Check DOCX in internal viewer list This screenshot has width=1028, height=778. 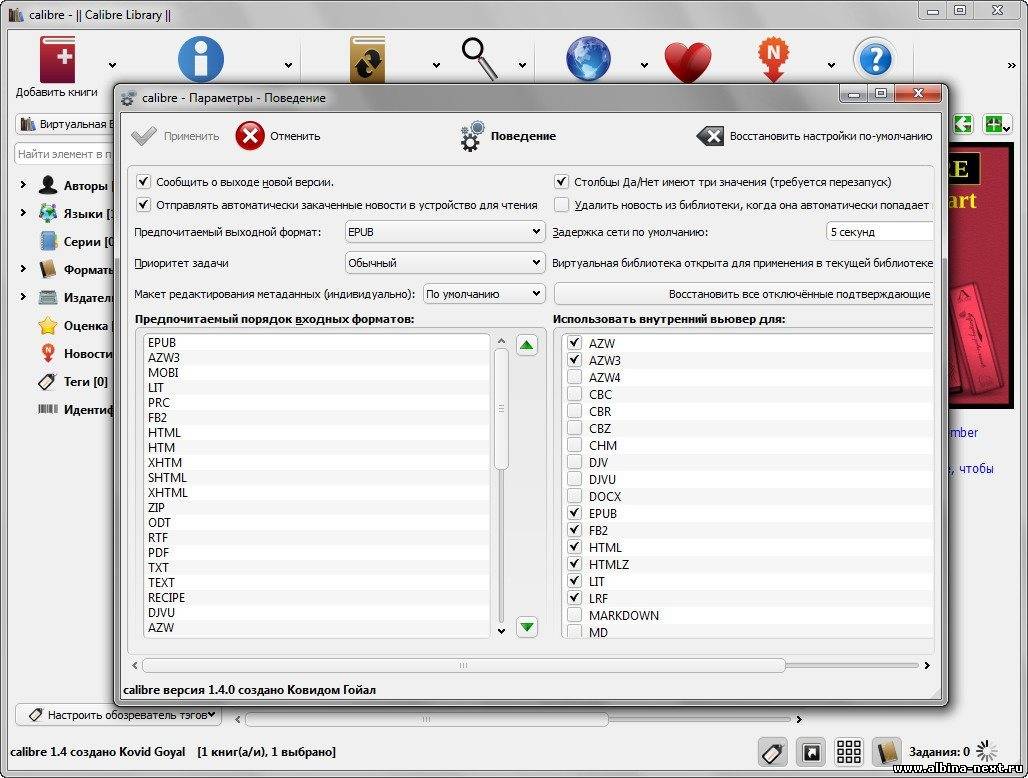(574, 496)
